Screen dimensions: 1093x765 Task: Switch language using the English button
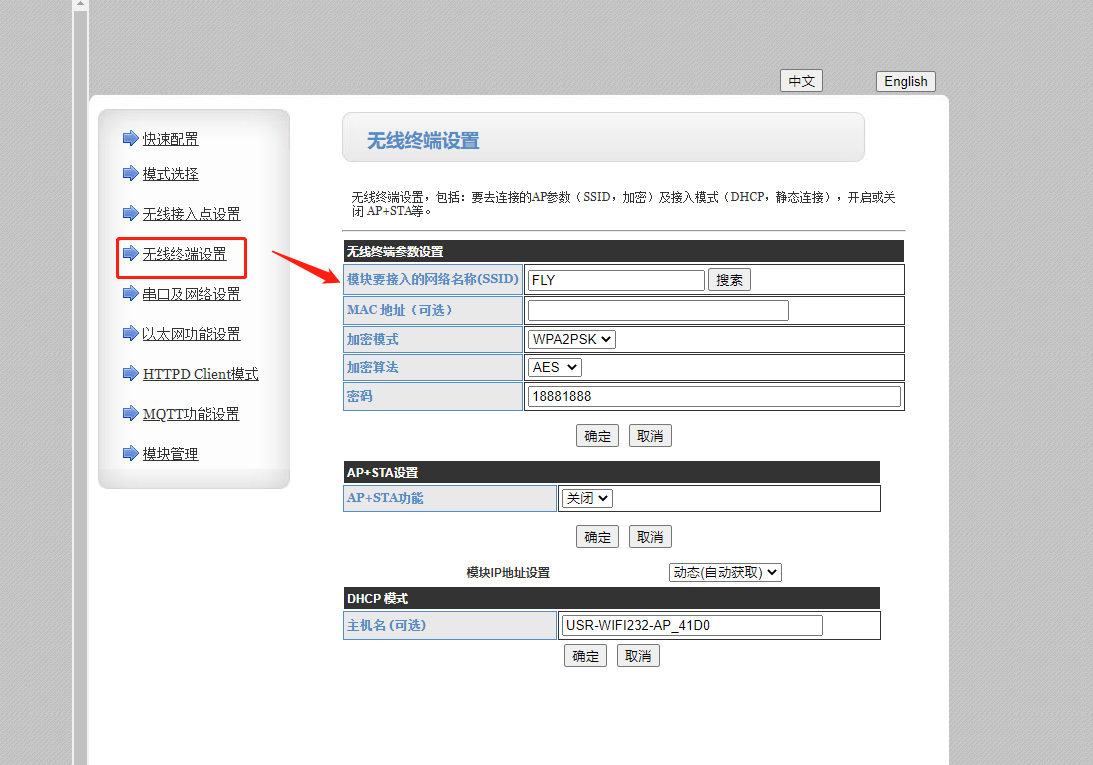click(x=905, y=82)
